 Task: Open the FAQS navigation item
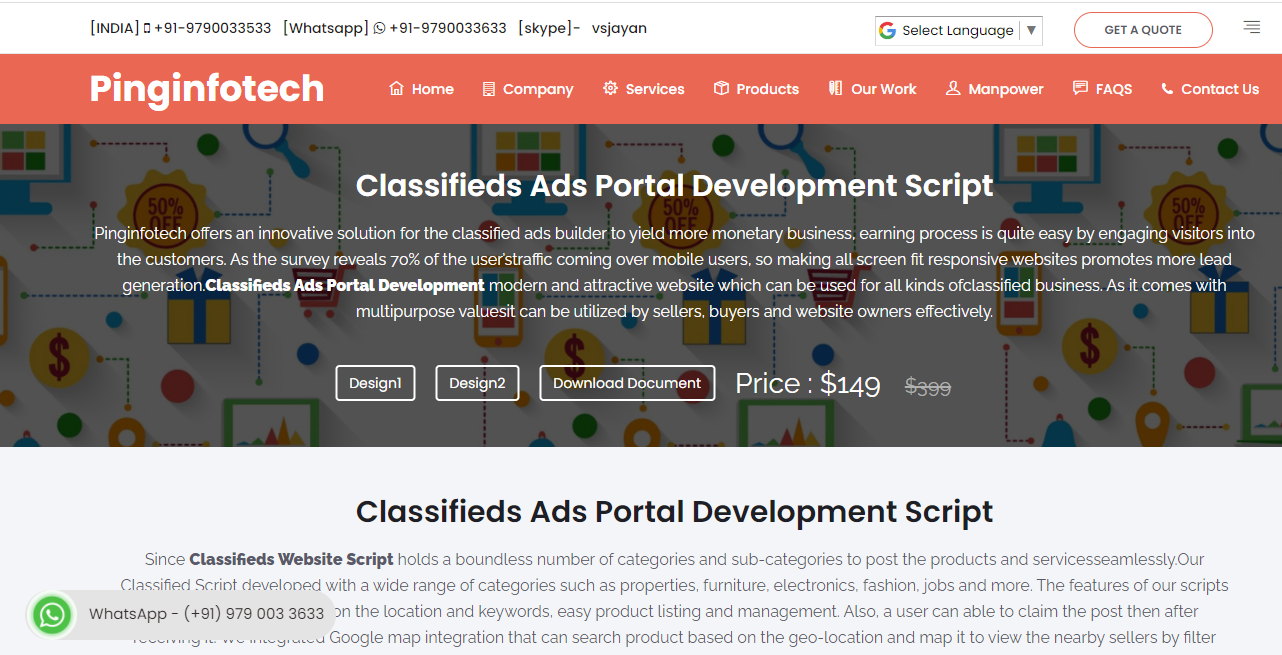point(1102,88)
